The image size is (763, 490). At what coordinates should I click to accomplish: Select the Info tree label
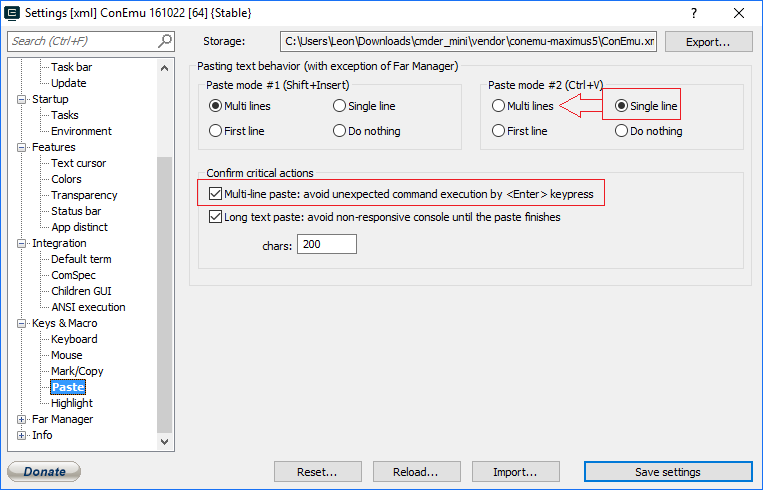click(x=42, y=436)
